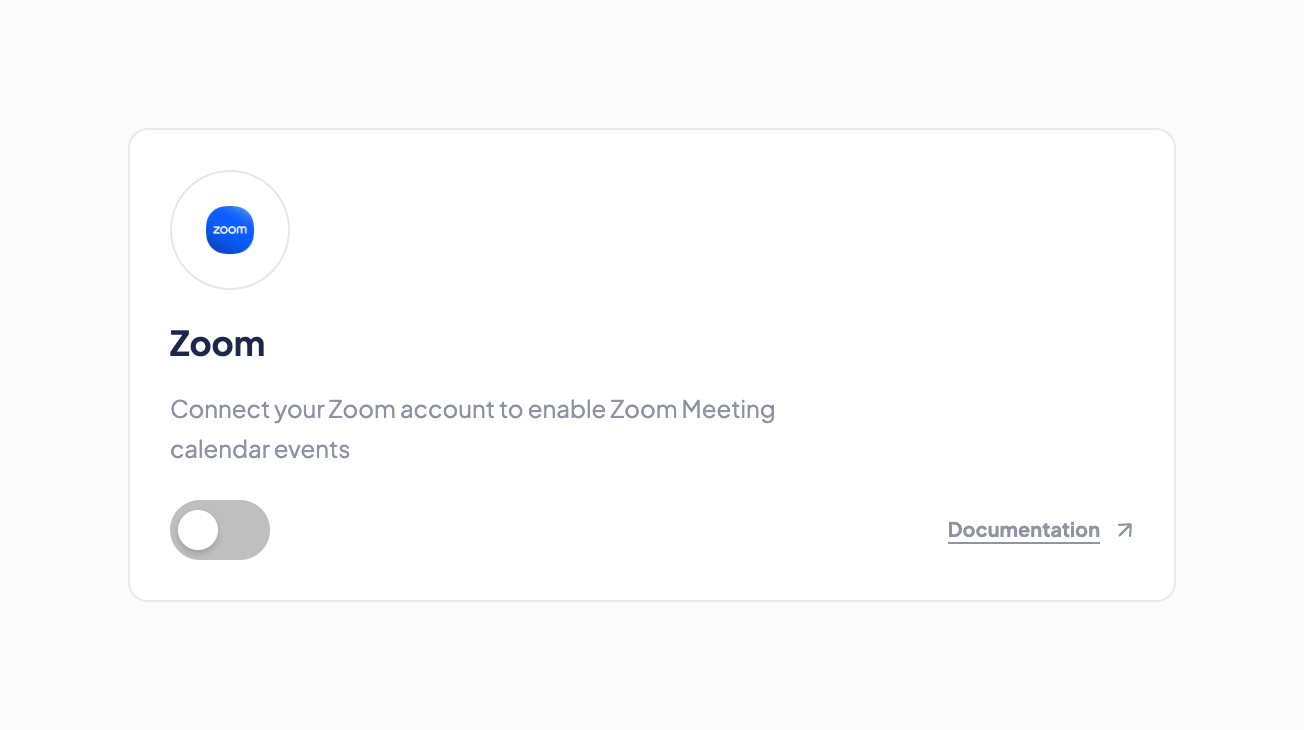Toggle the grey switch under the description
The height and width of the screenshot is (730, 1304).
220,530
